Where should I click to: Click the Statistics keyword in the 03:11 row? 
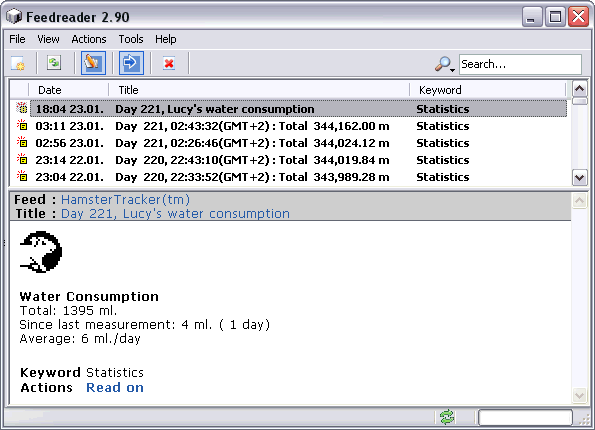442,126
